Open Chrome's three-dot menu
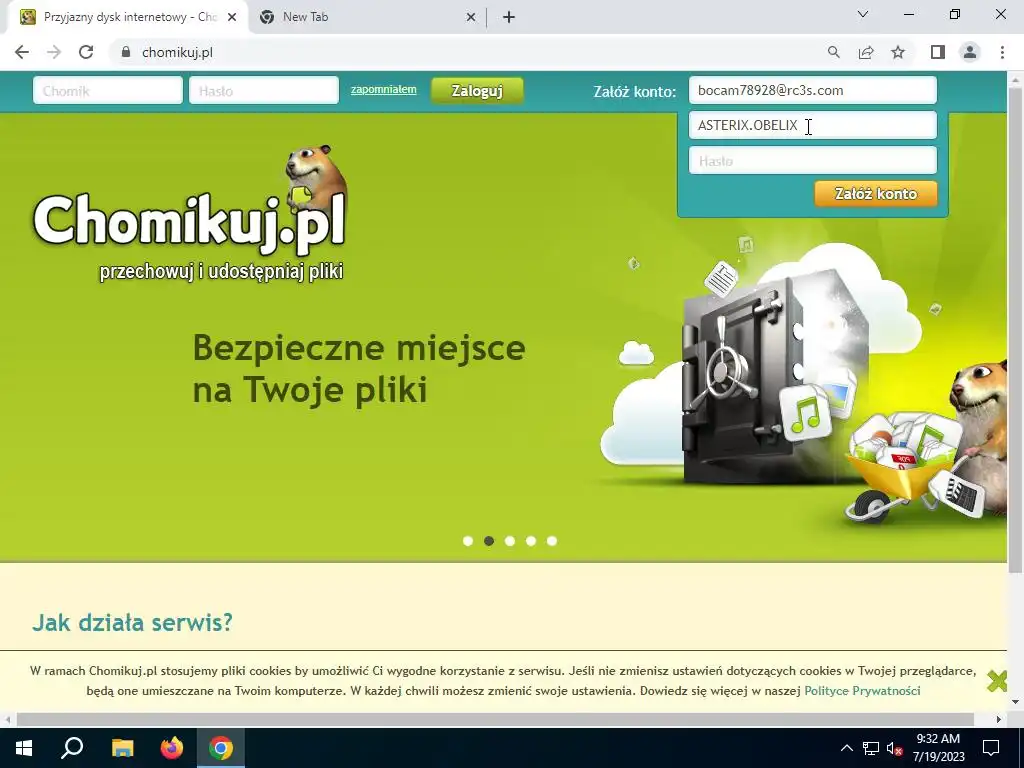Image resolution: width=1024 pixels, height=768 pixels. [x=1002, y=52]
